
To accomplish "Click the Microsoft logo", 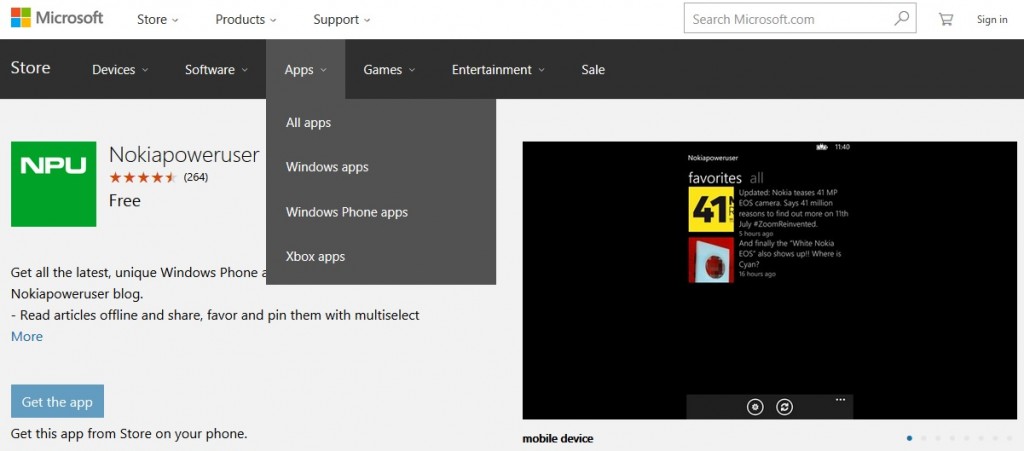I will pos(57,18).
